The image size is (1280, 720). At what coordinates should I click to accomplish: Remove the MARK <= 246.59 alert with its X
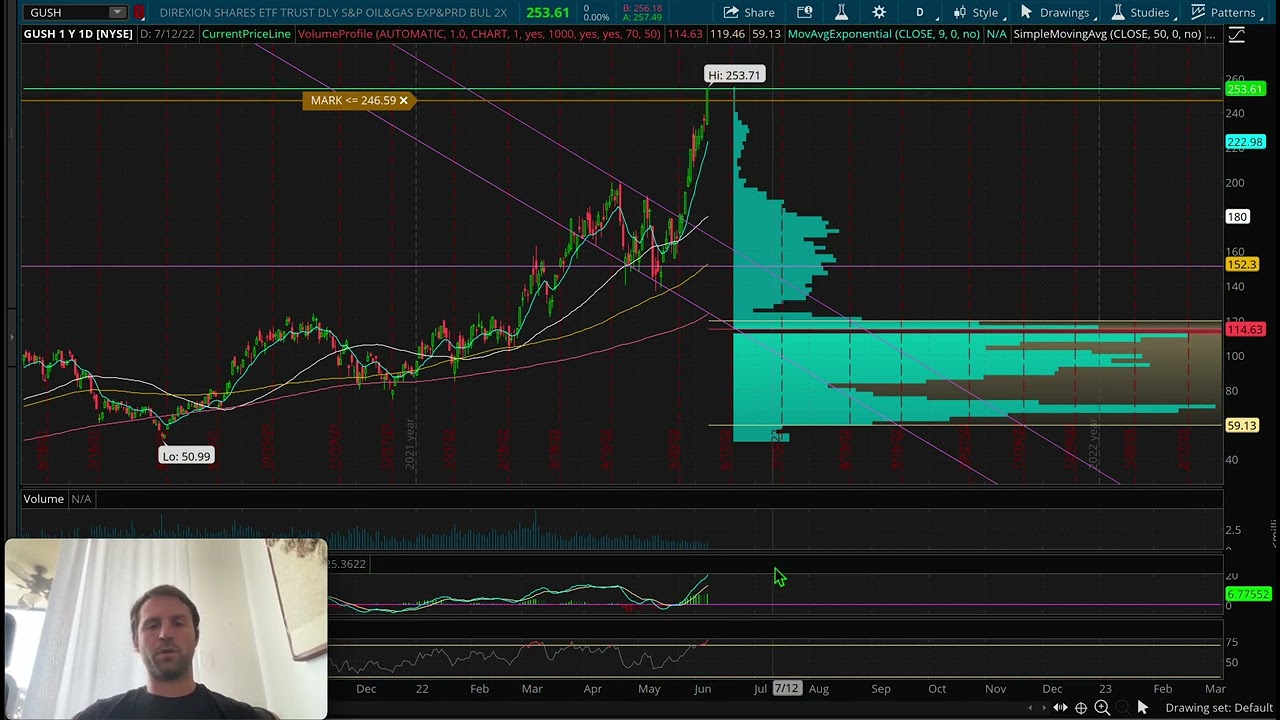coord(404,100)
